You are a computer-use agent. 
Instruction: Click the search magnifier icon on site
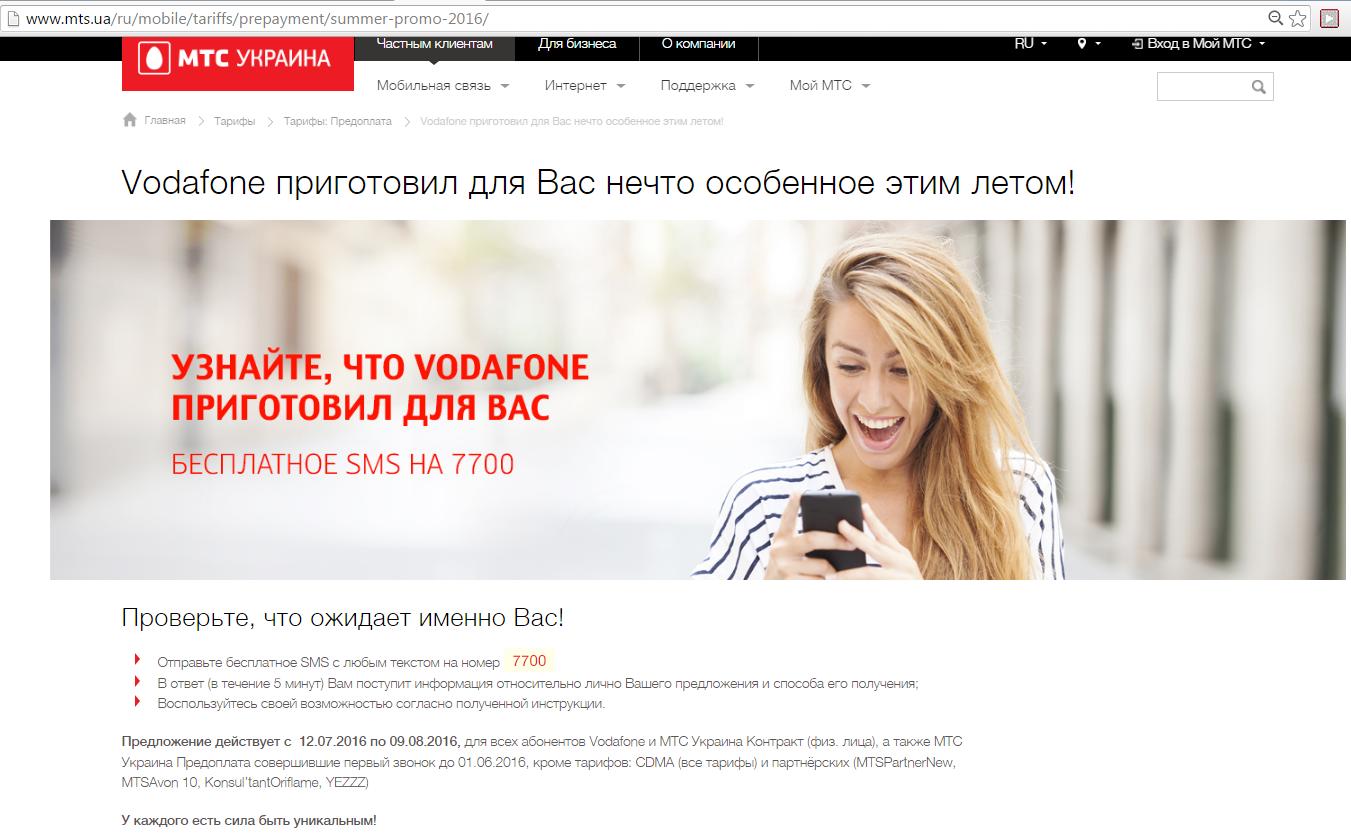tap(1259, 87)
